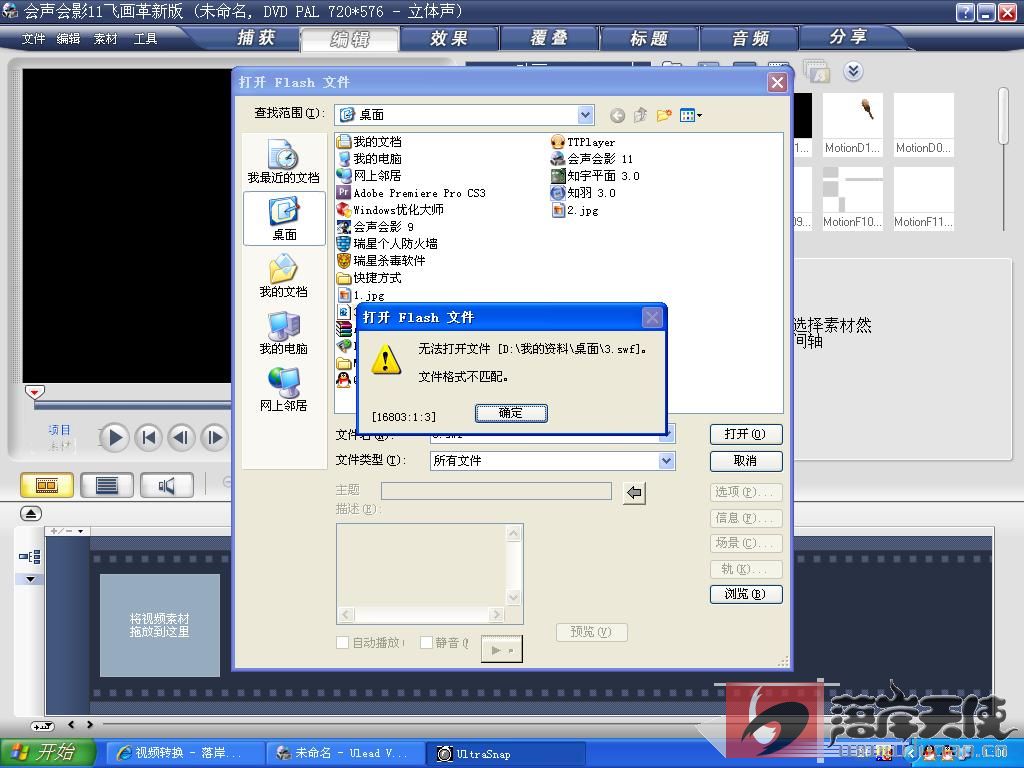The width and height of the screenshot is (1024, 768).
Task: Select the 瑞星杀毒软件 shortcut
Action: pos(381,261)
